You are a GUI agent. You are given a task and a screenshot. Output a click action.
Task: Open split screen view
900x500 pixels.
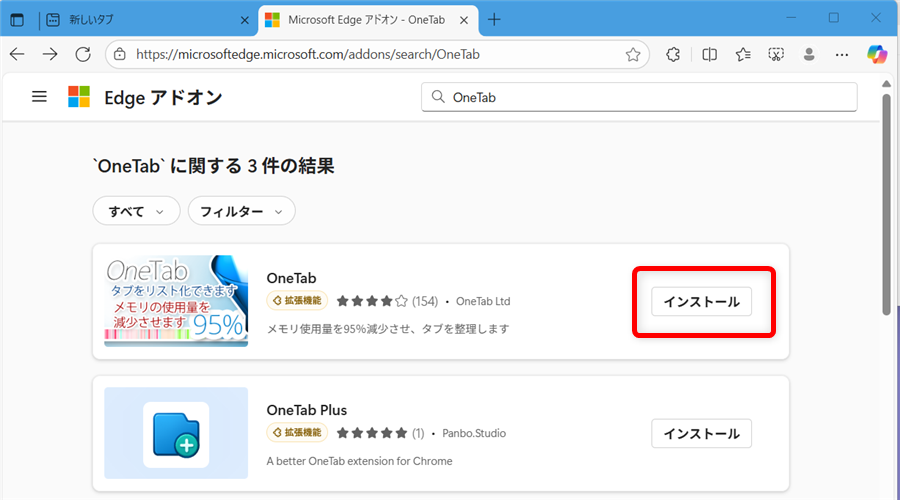(x=709, y=55)
